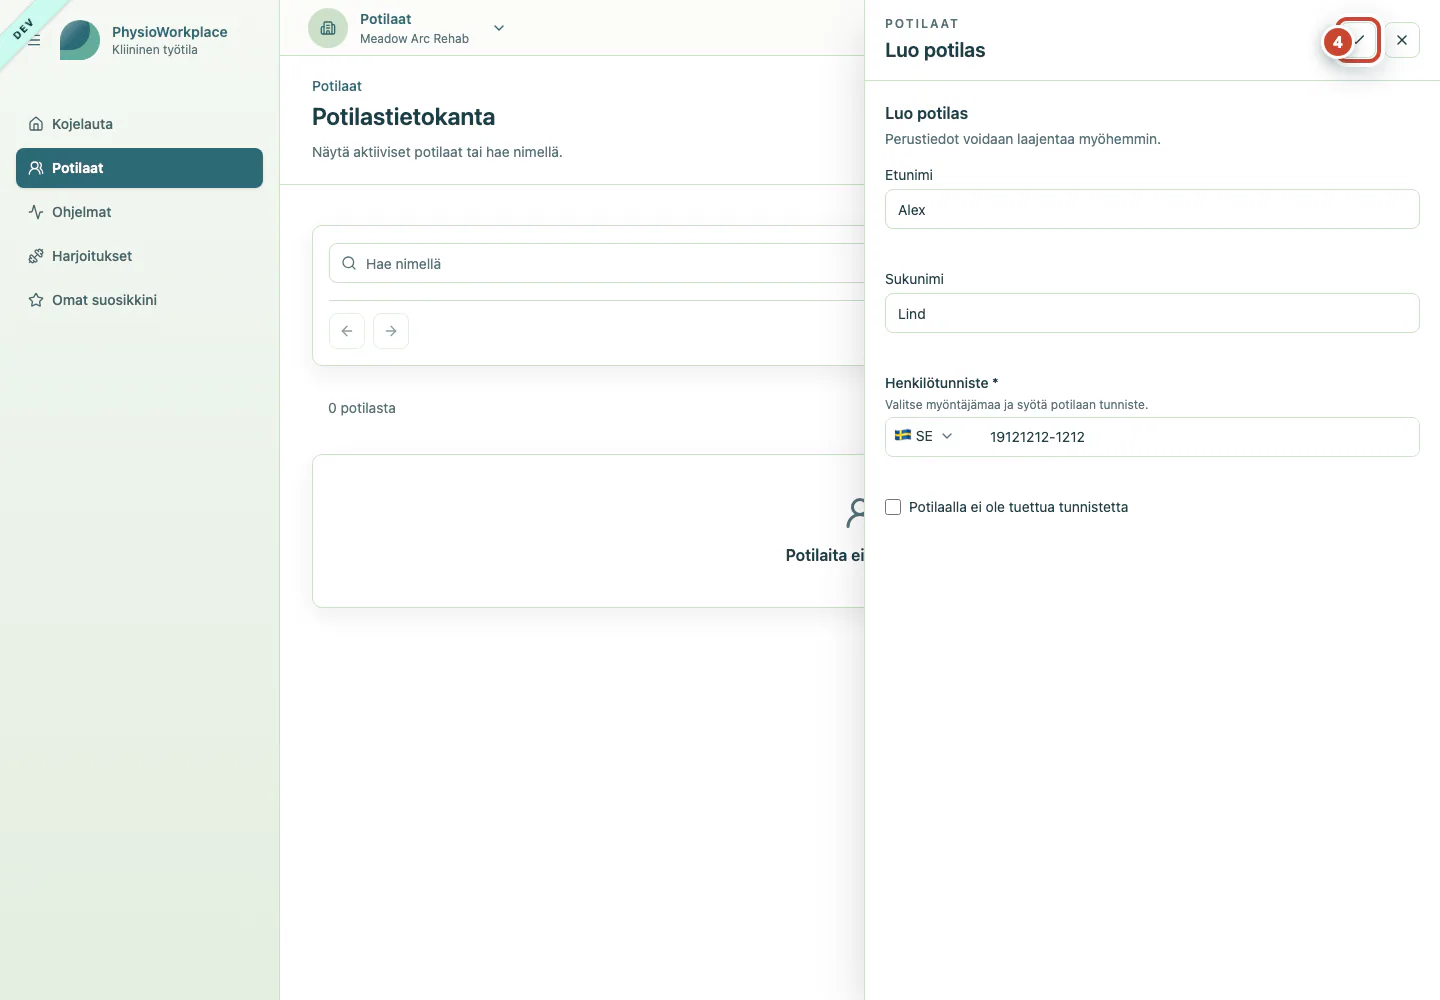This screenshot has width=1440, height=1000.
Task: Toggle the sidebar hamburger menu
Action: coord(34,40)
